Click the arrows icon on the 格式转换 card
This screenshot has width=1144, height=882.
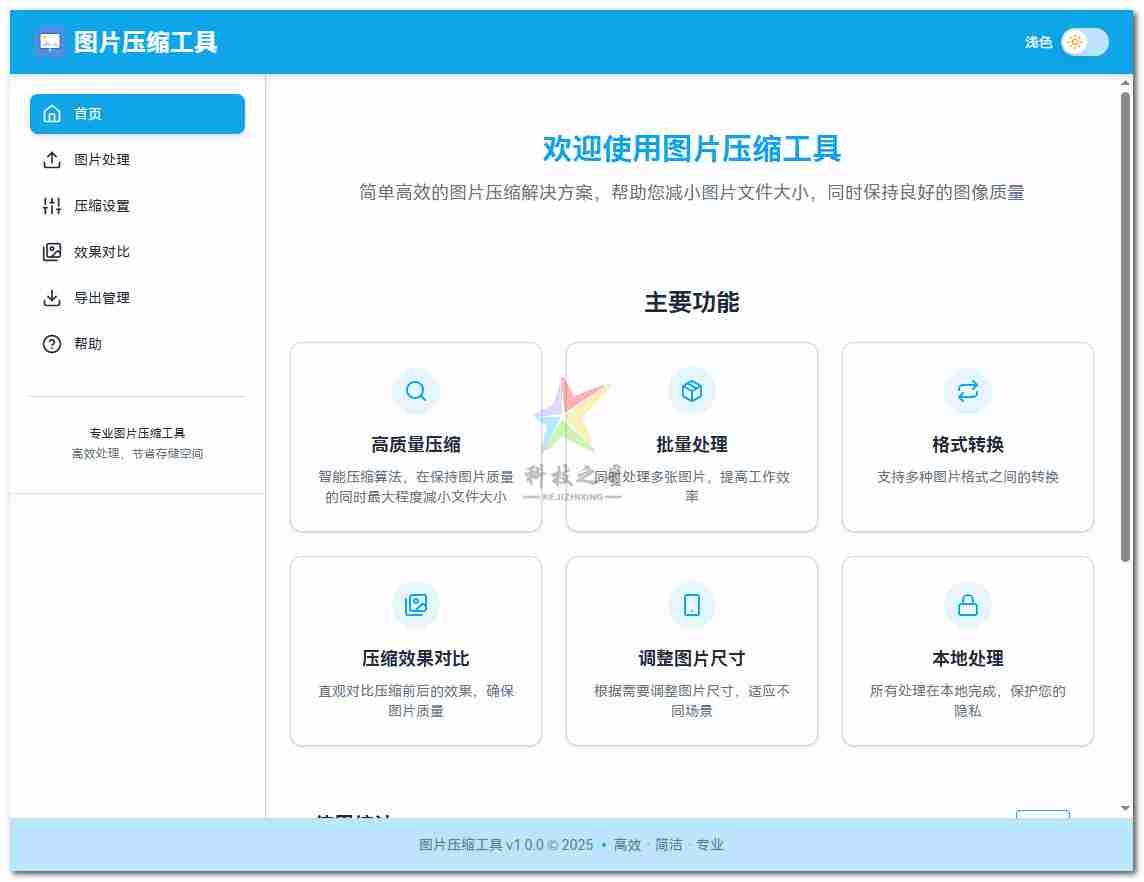[967, 391]
